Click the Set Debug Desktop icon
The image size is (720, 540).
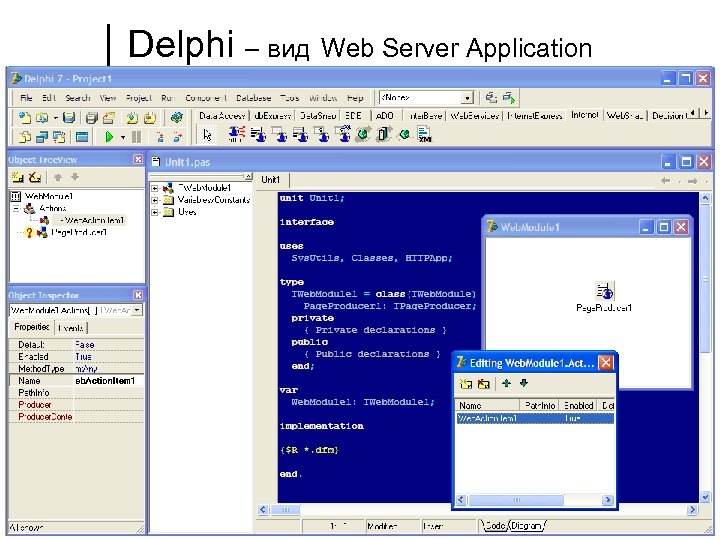tap(509, 97)
